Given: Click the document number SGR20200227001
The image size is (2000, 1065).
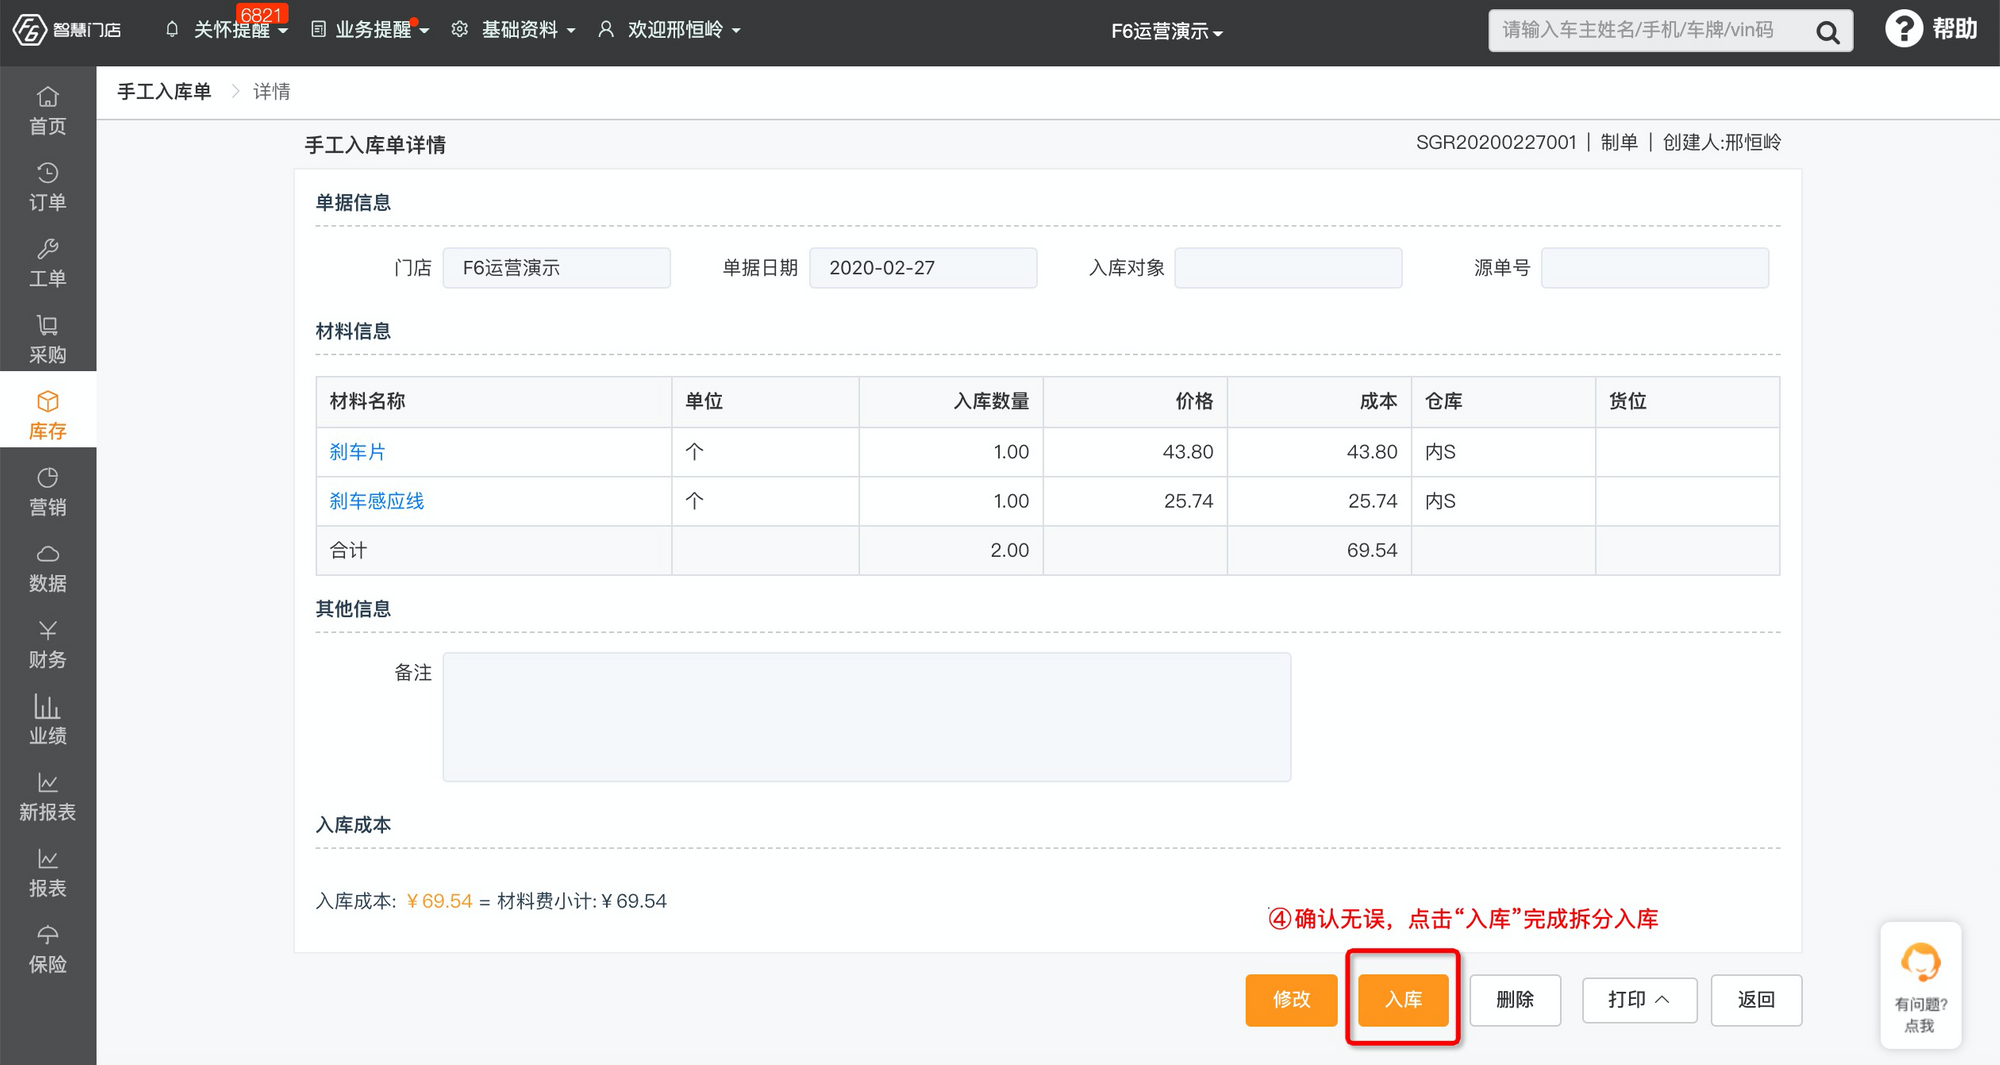Looking at the screenshot, I should click(1496, 142).
